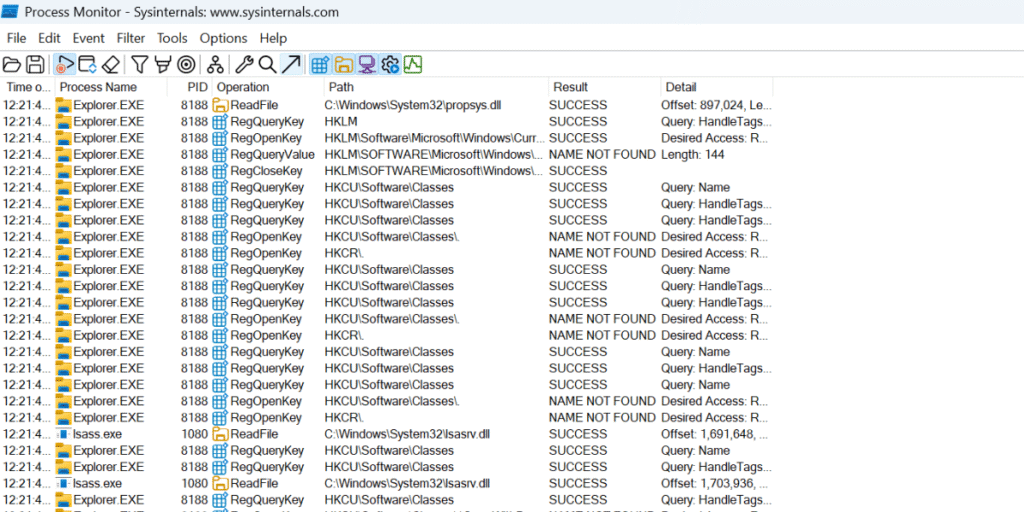Sort by the Operation column header
Image resolution: width=1024 pixels, height=512 pixels.
[268, 87]
